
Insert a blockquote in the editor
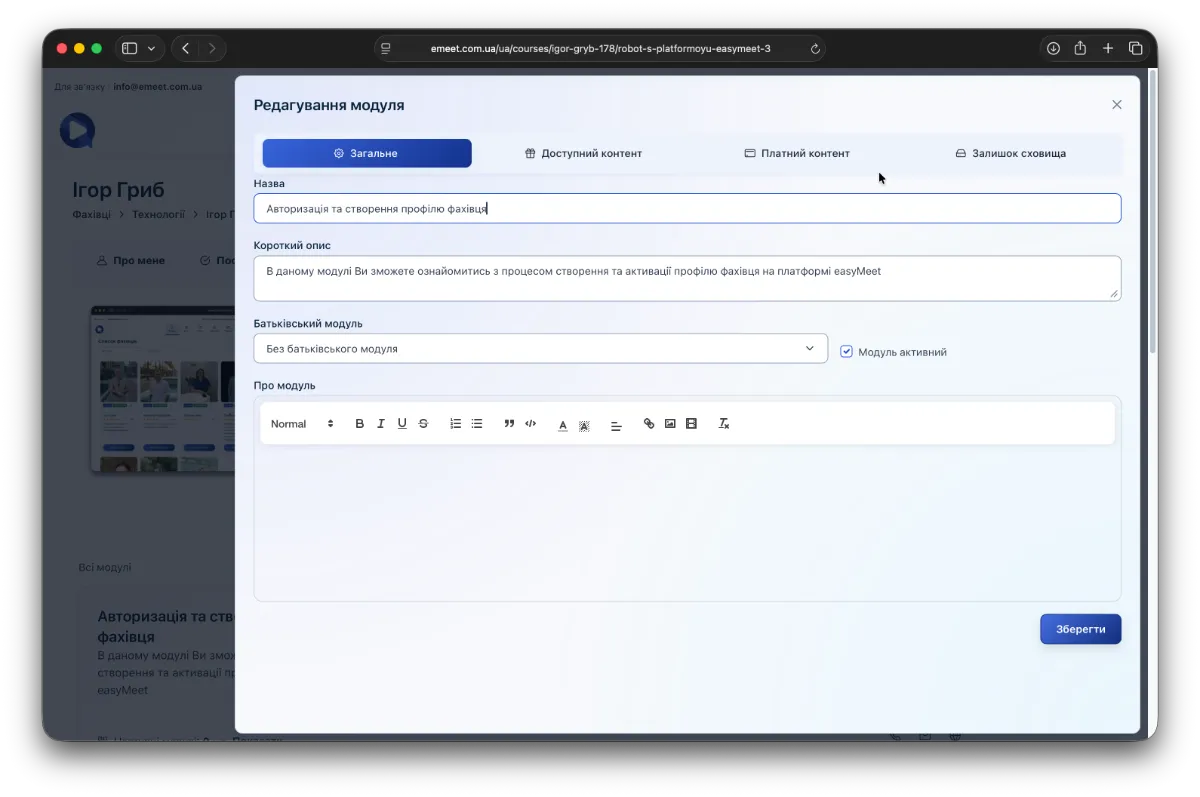click(509, 424)
